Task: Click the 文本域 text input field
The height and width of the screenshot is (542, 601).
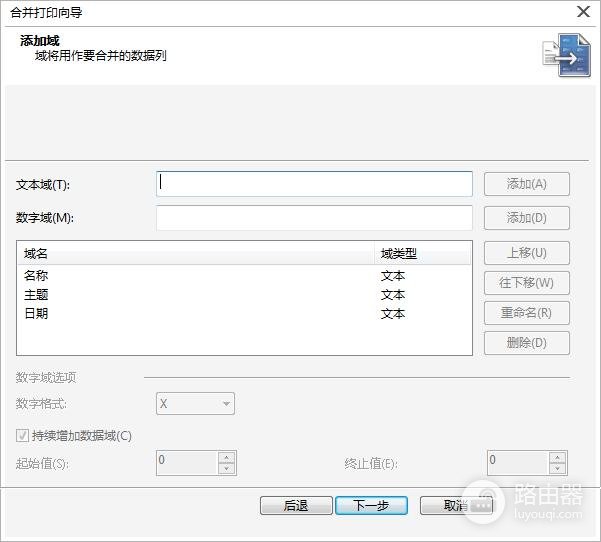Action: [314, 184]
